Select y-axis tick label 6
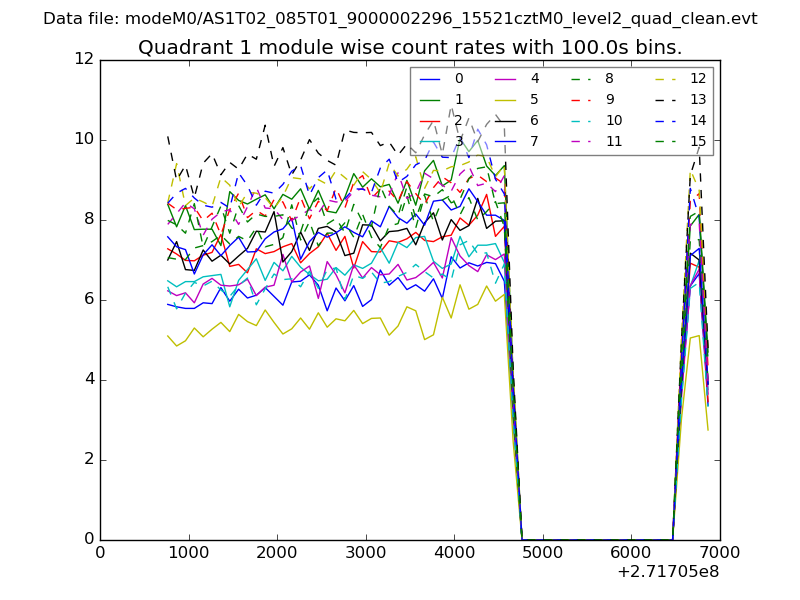 coord(89,300)
